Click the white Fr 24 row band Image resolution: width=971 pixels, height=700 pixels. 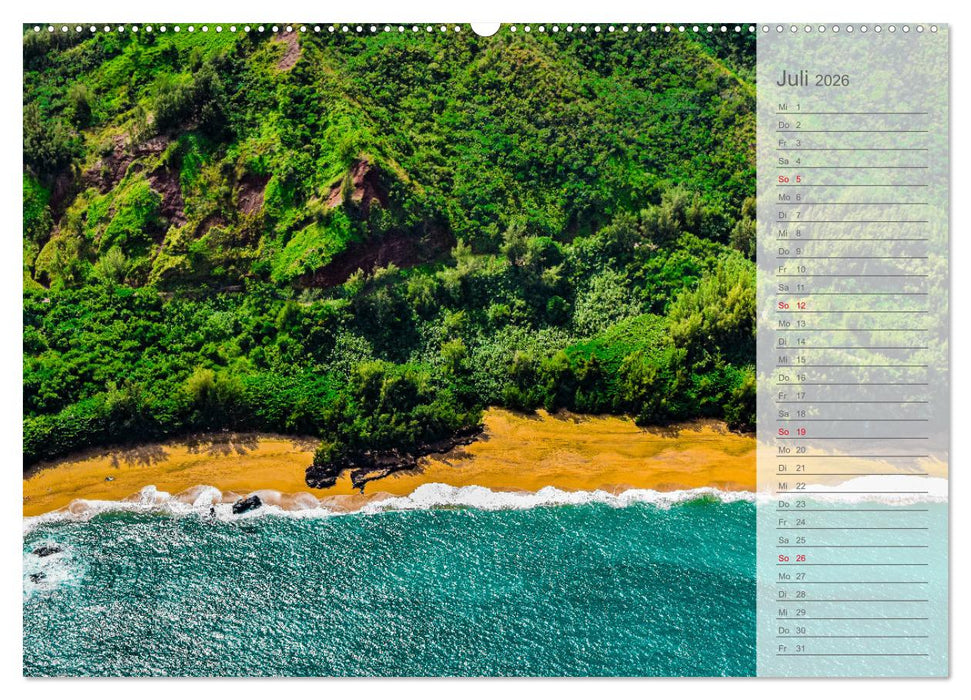(x=850, y=524)
